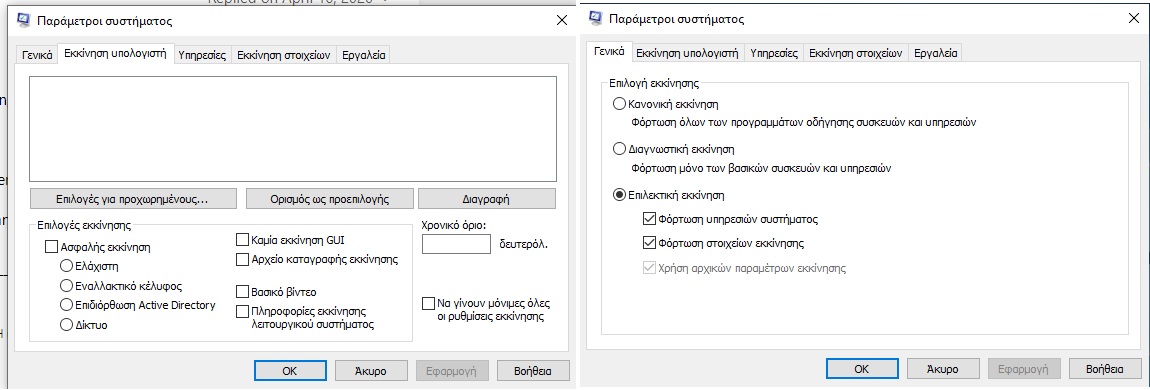Open the Γενικά tab in left window
The width and height of the screenshot is (1150, 390).
click(x=37, y=55)
